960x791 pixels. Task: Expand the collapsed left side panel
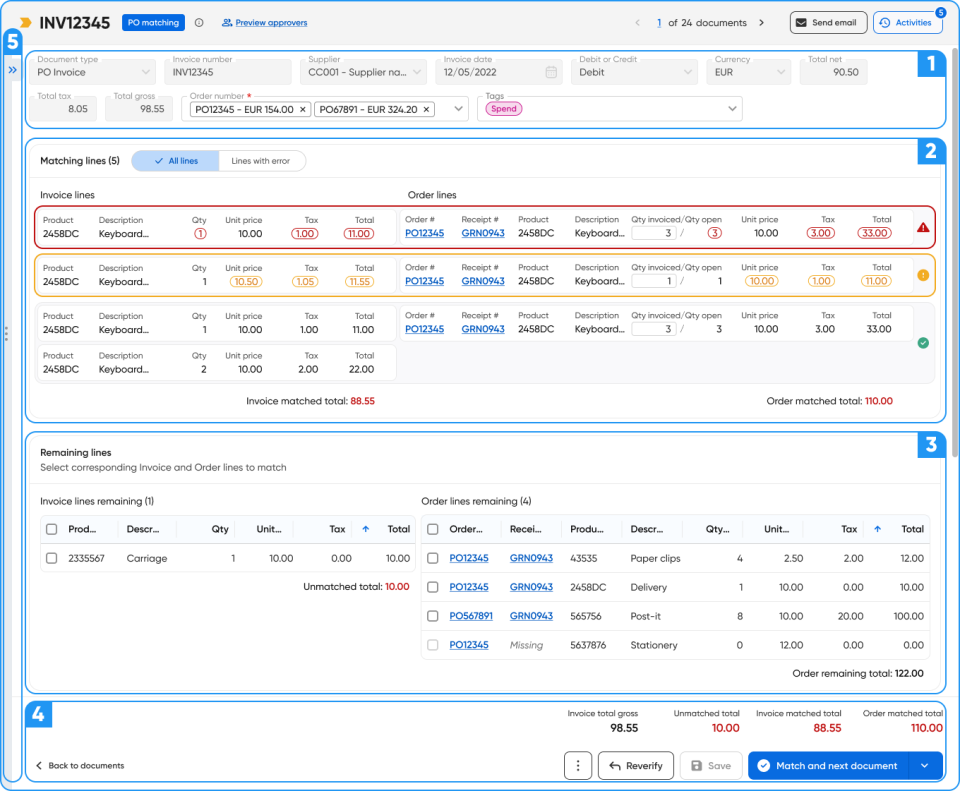(x=13, y=71)
